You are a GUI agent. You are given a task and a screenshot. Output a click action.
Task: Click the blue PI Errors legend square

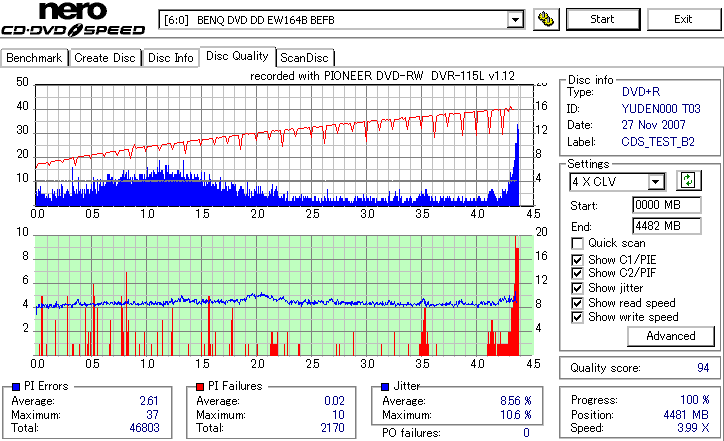tap(16, 387)
